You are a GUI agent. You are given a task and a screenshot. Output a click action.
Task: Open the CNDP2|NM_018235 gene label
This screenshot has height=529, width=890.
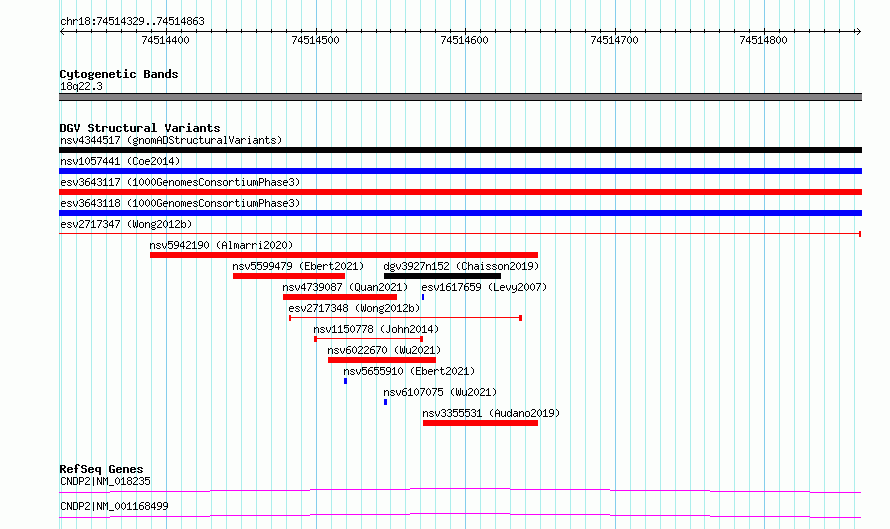(x=105, y=481)
